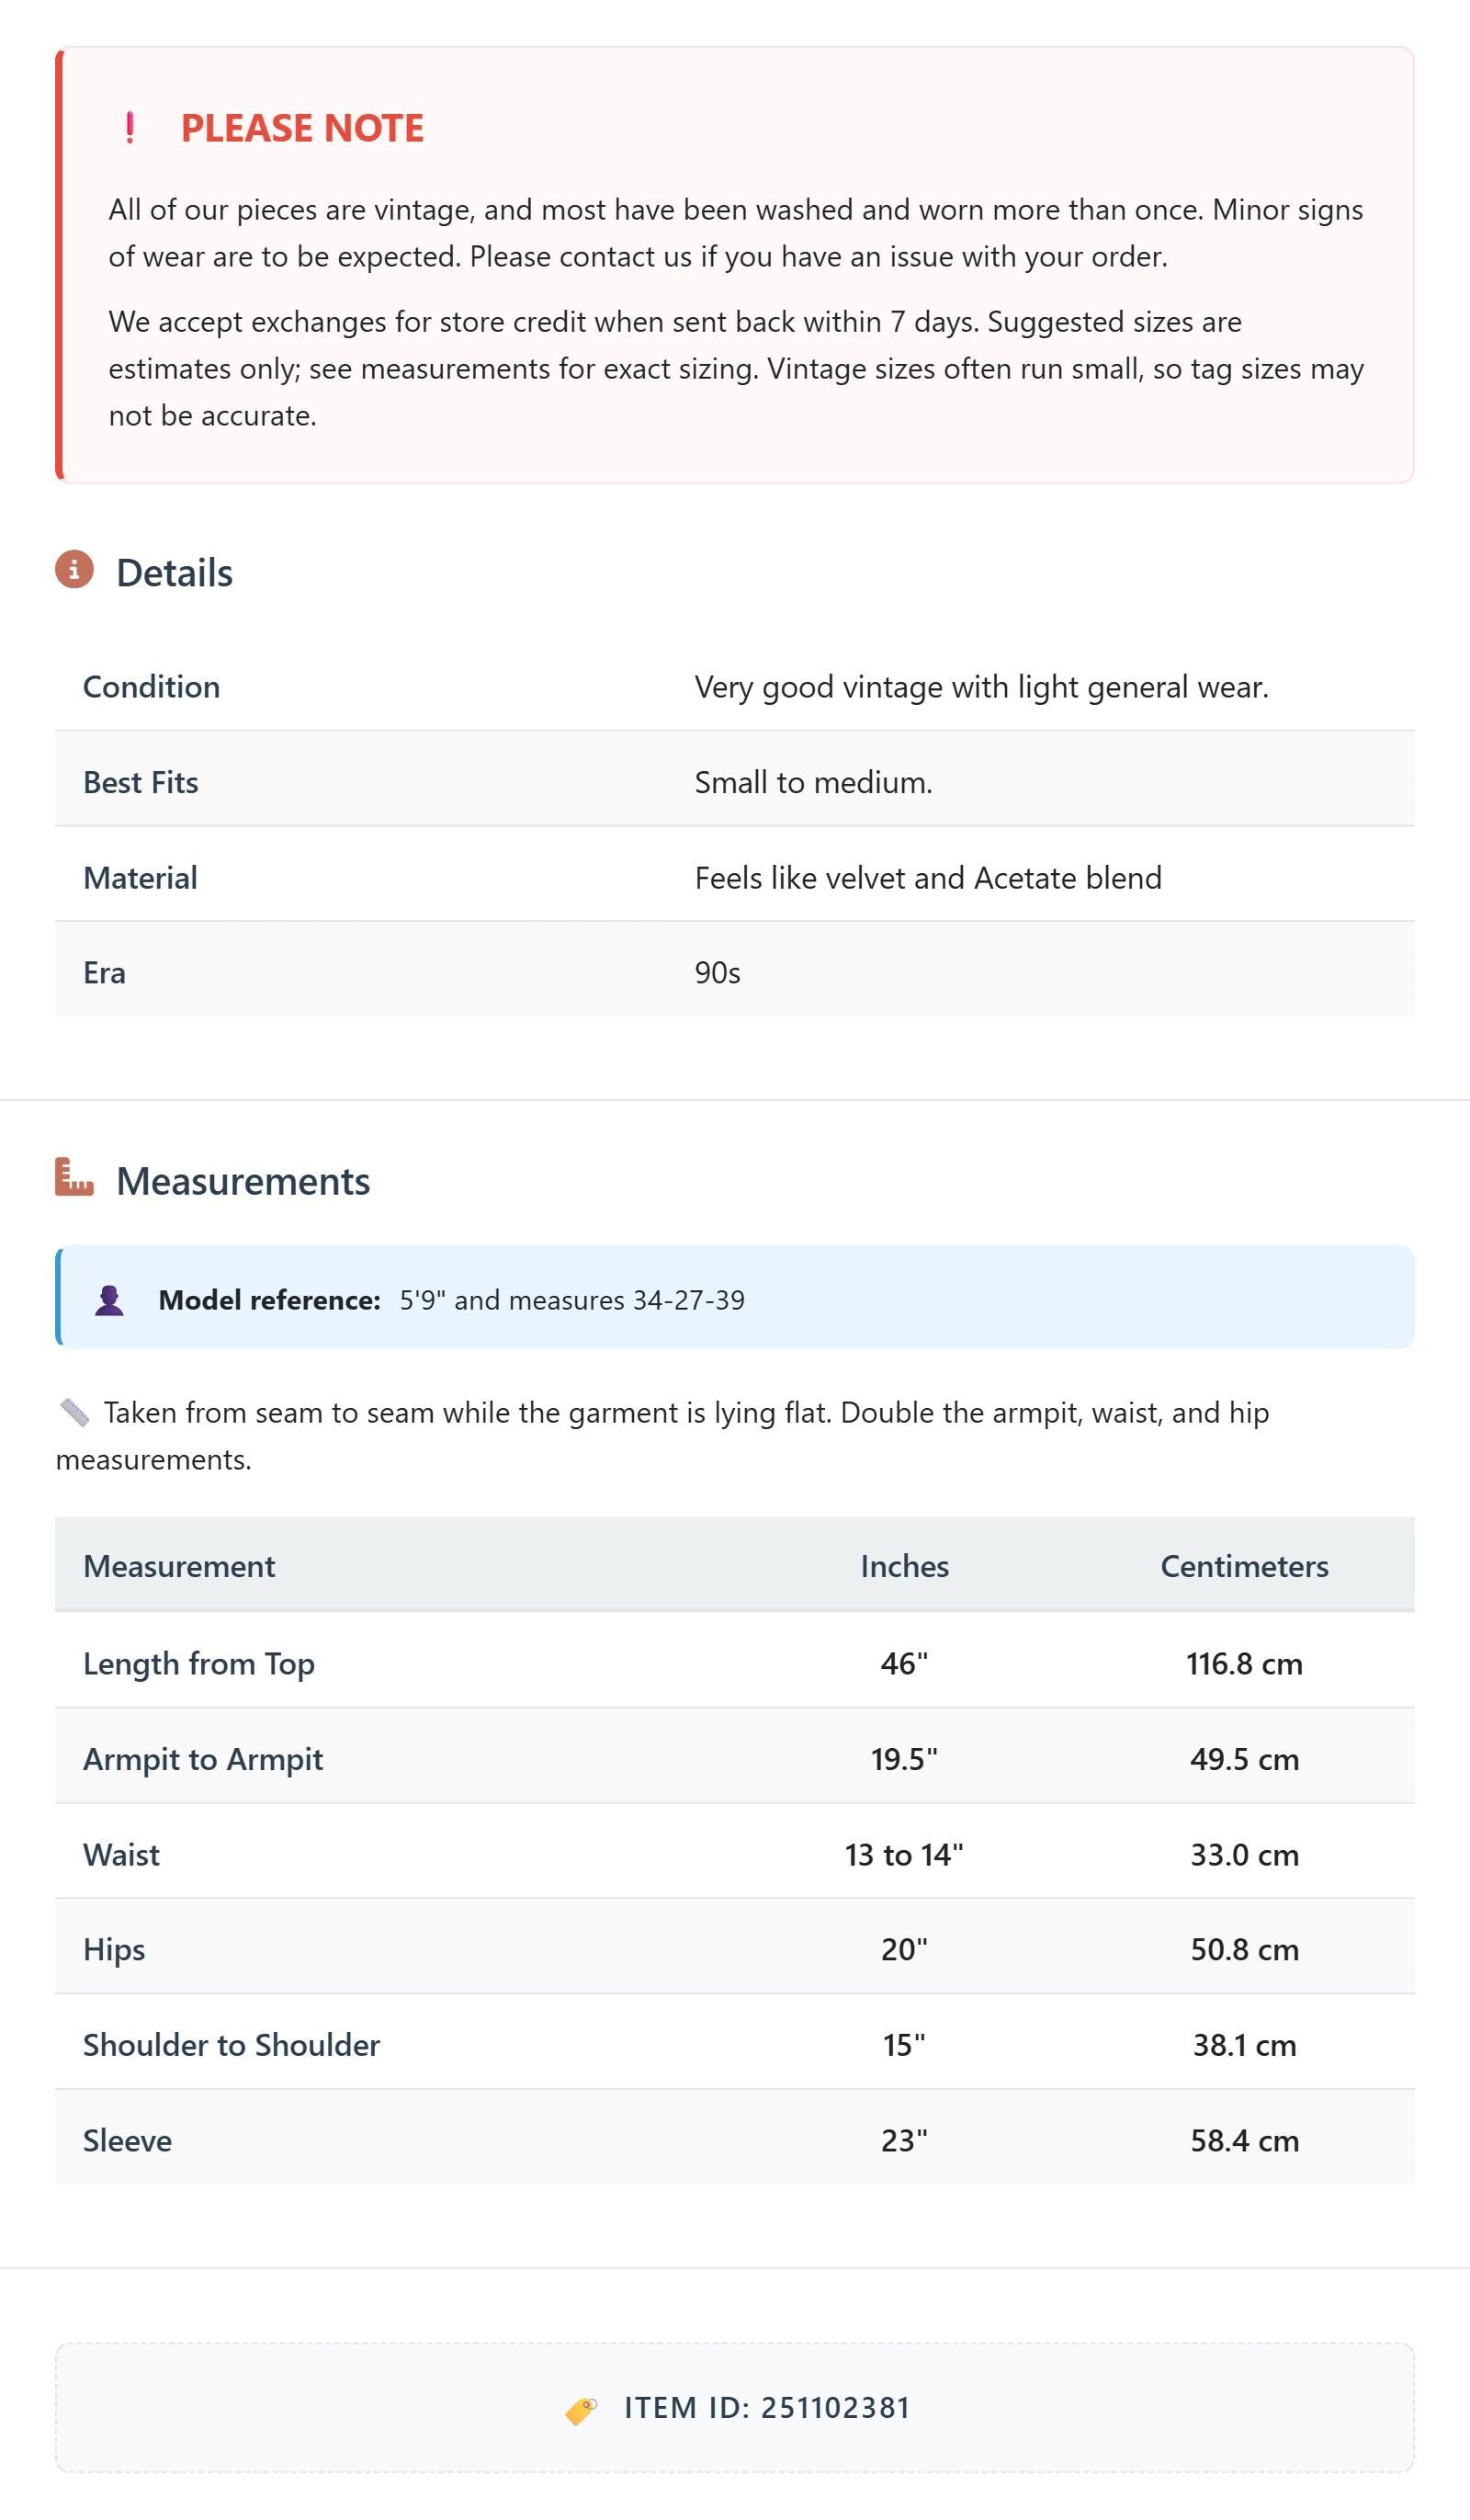Click the Best Fits value Small to medium
Screen dimensions: 1470x2520
tap(813, 782)
